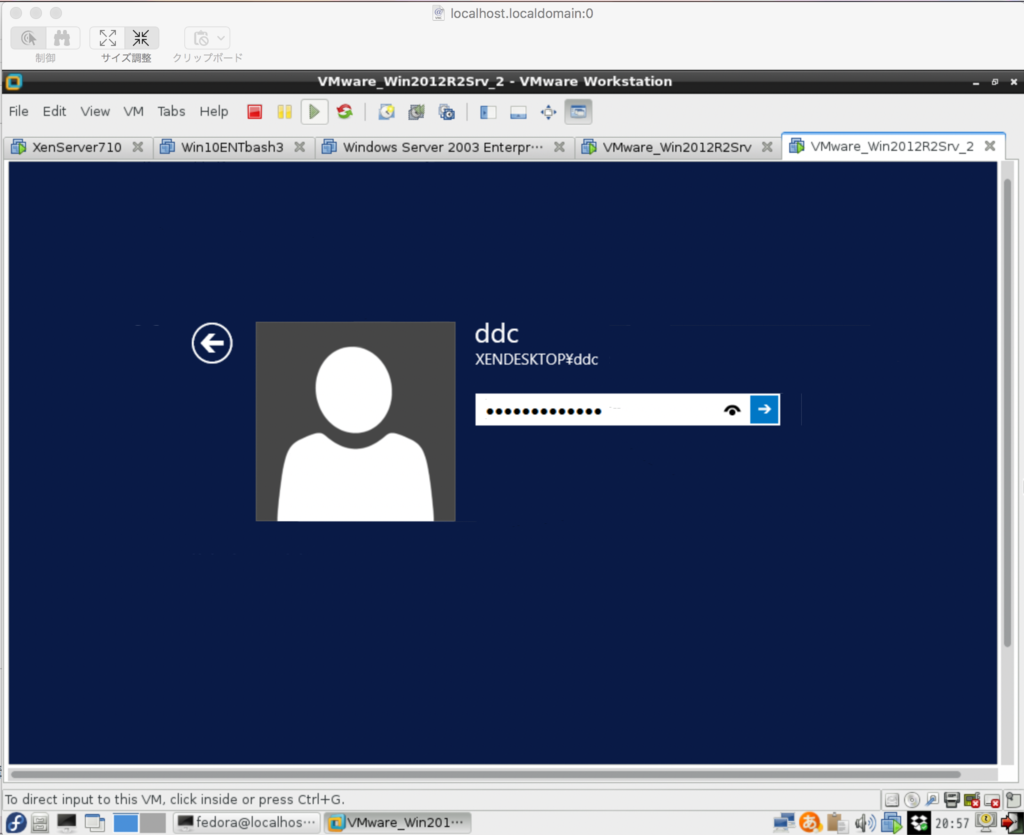The image size is (1024, 835).
Task: Click the full screen mode icon
Action: (x=549, y=112)
